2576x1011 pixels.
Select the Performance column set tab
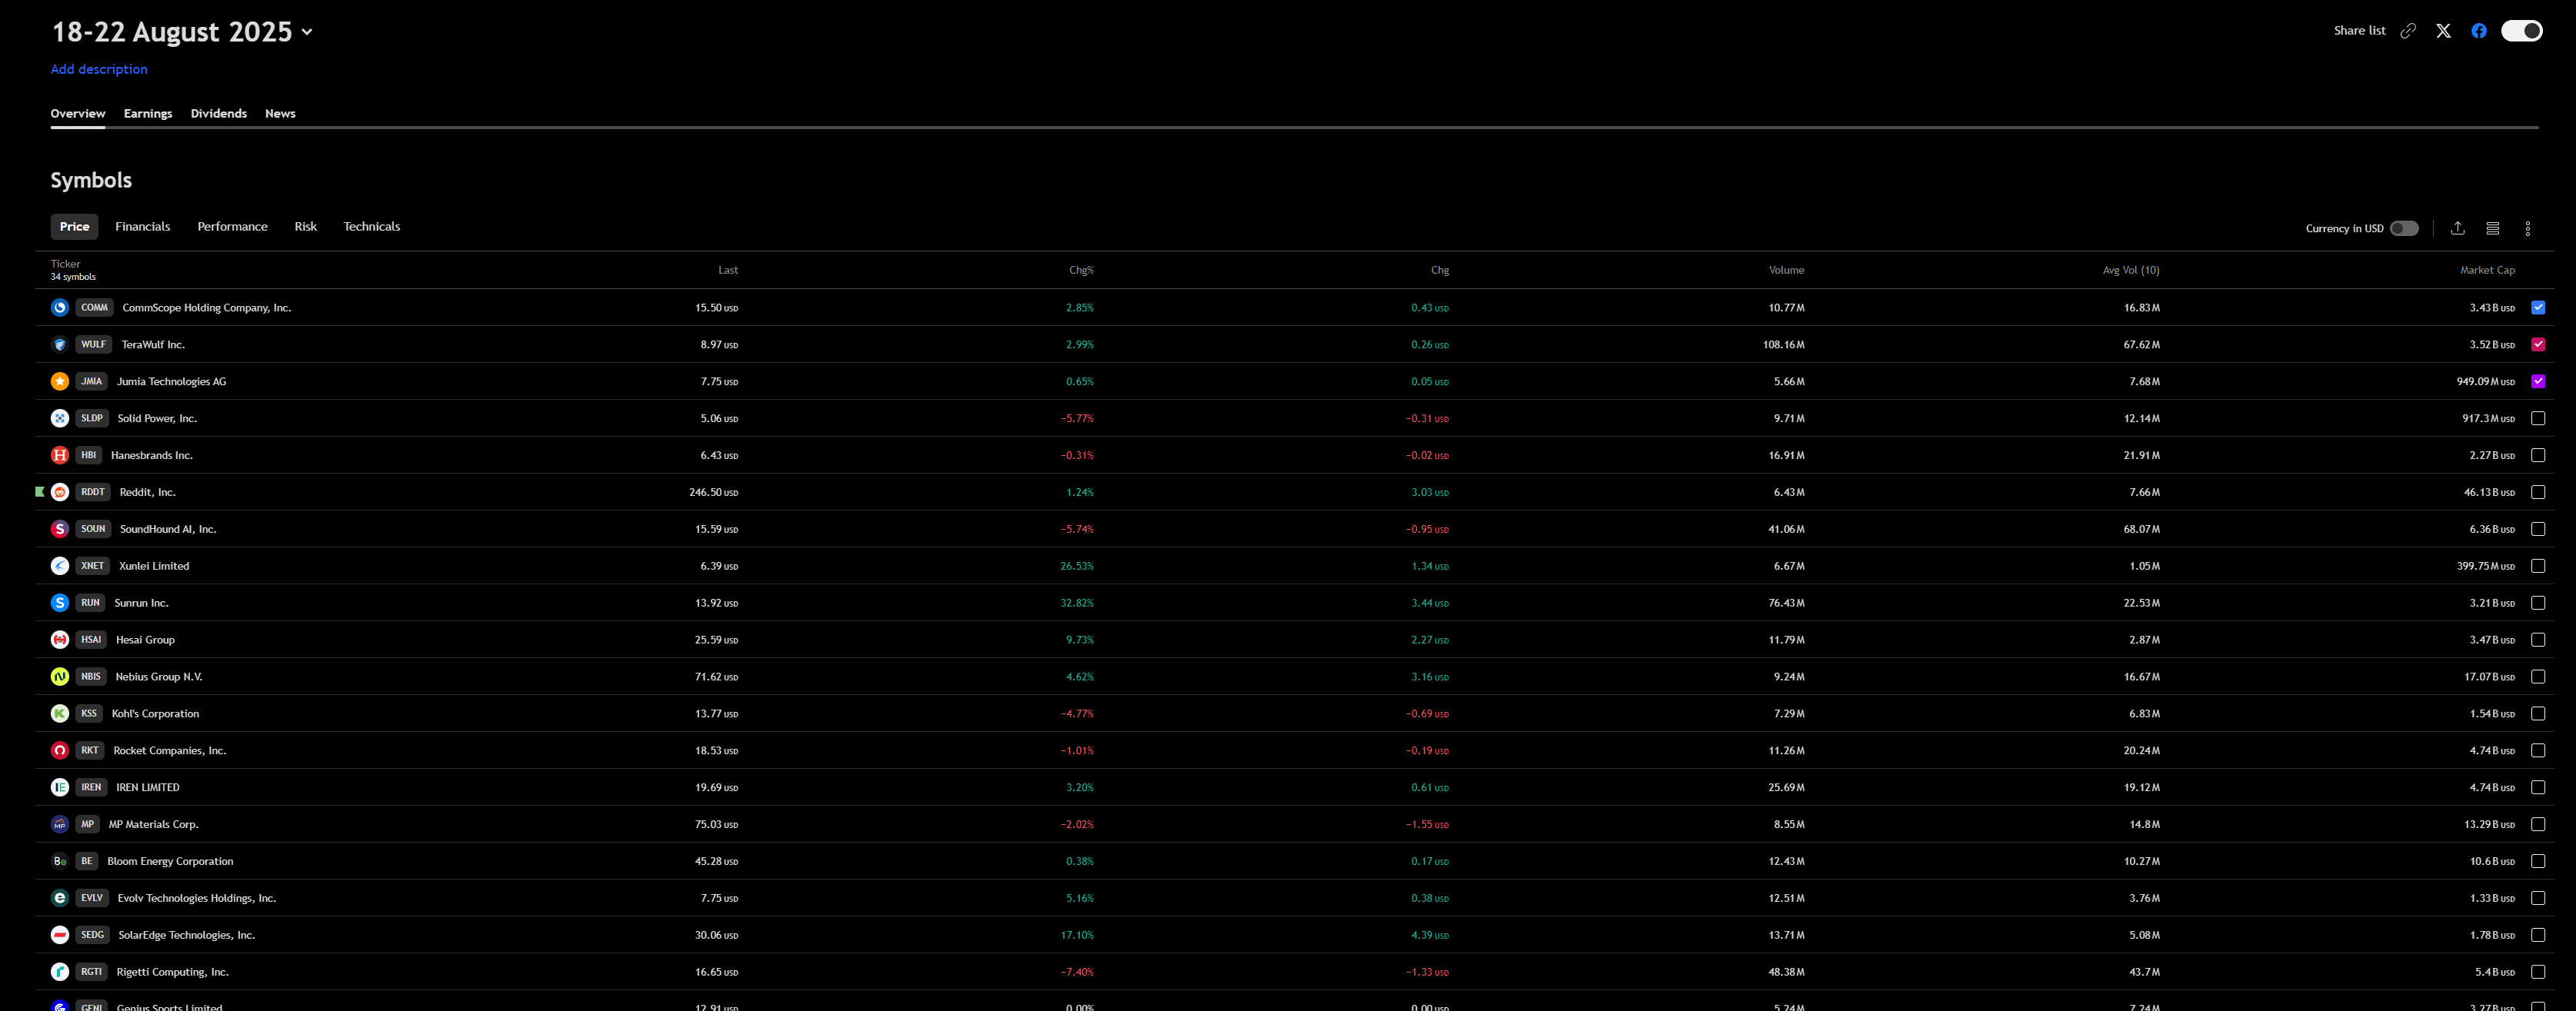[232, 226]
